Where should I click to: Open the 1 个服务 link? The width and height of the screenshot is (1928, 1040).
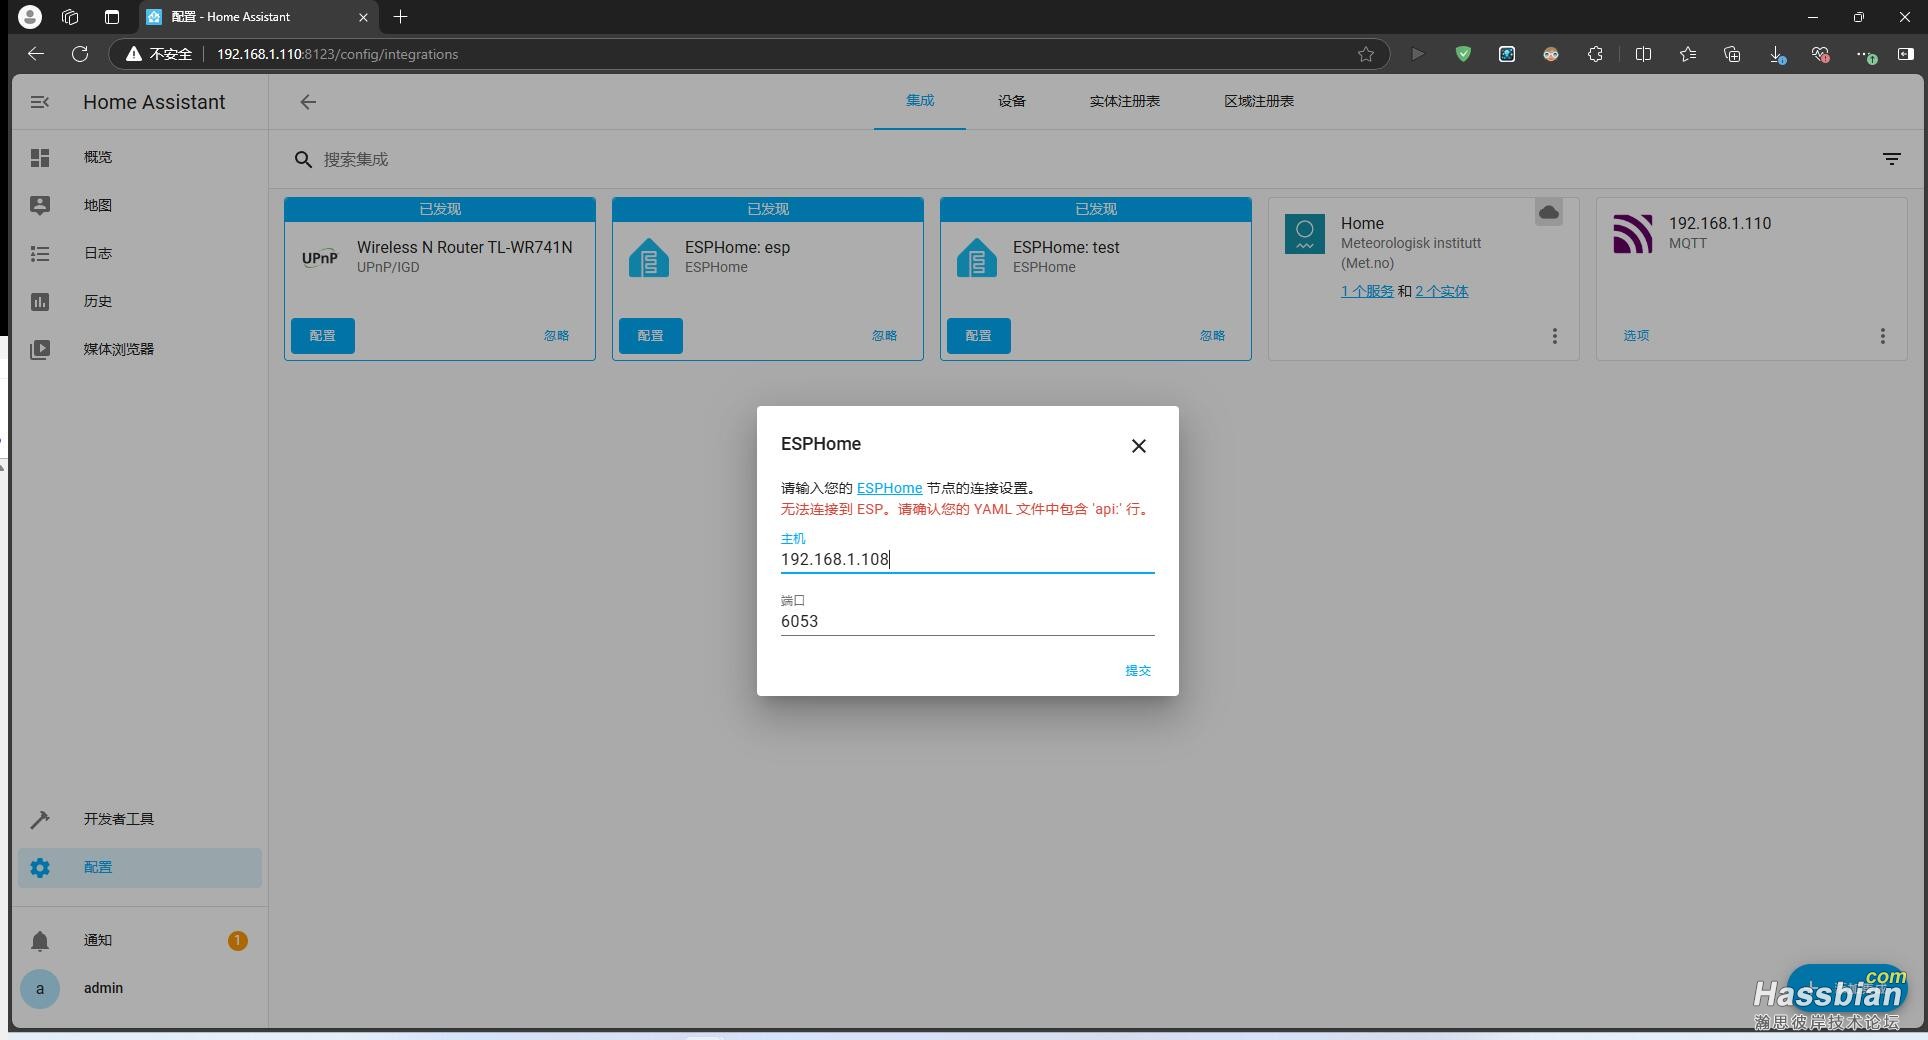click(1367, 291)
